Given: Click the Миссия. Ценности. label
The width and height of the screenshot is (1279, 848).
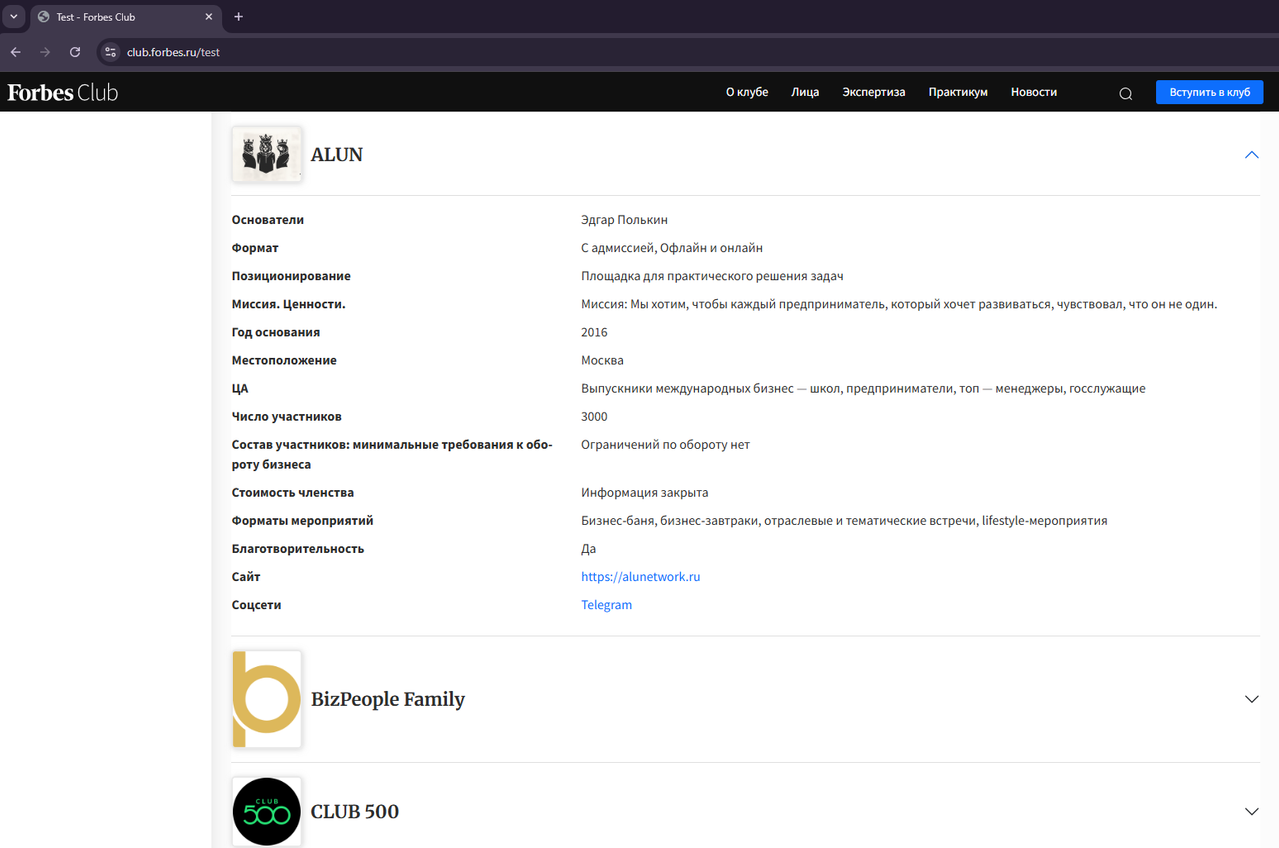Looking at the screenshot, I should click(289, 304).
